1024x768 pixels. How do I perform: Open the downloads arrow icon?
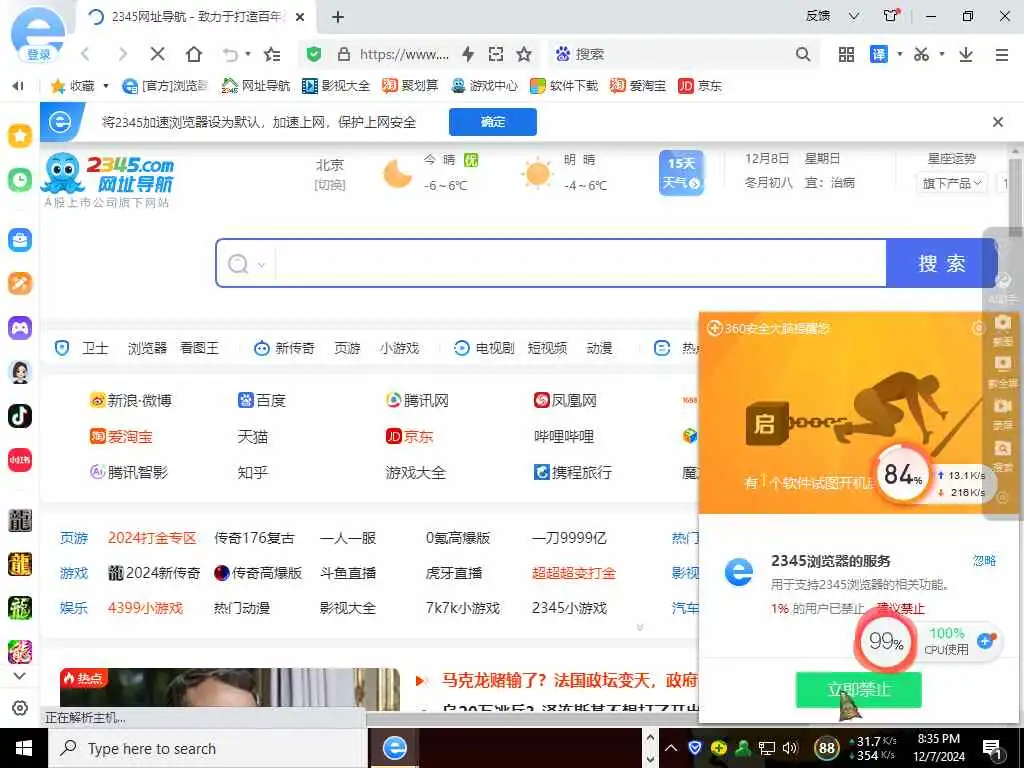(966, 54)
